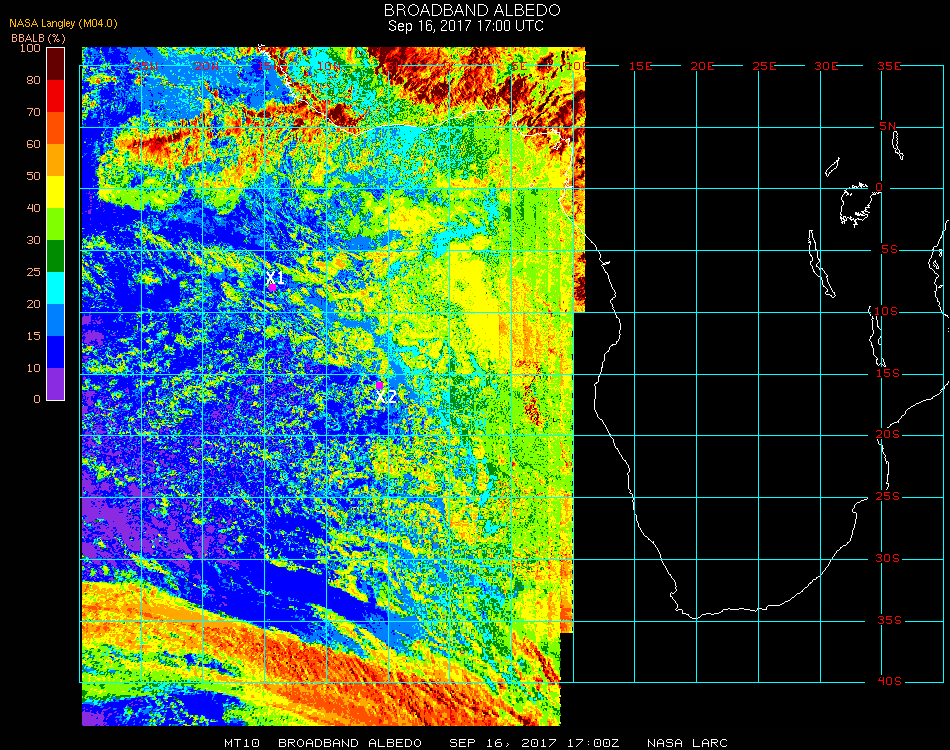Click the magenta X1 marker point
Viewport: 950px width, 750px height.
coord(273,287)
